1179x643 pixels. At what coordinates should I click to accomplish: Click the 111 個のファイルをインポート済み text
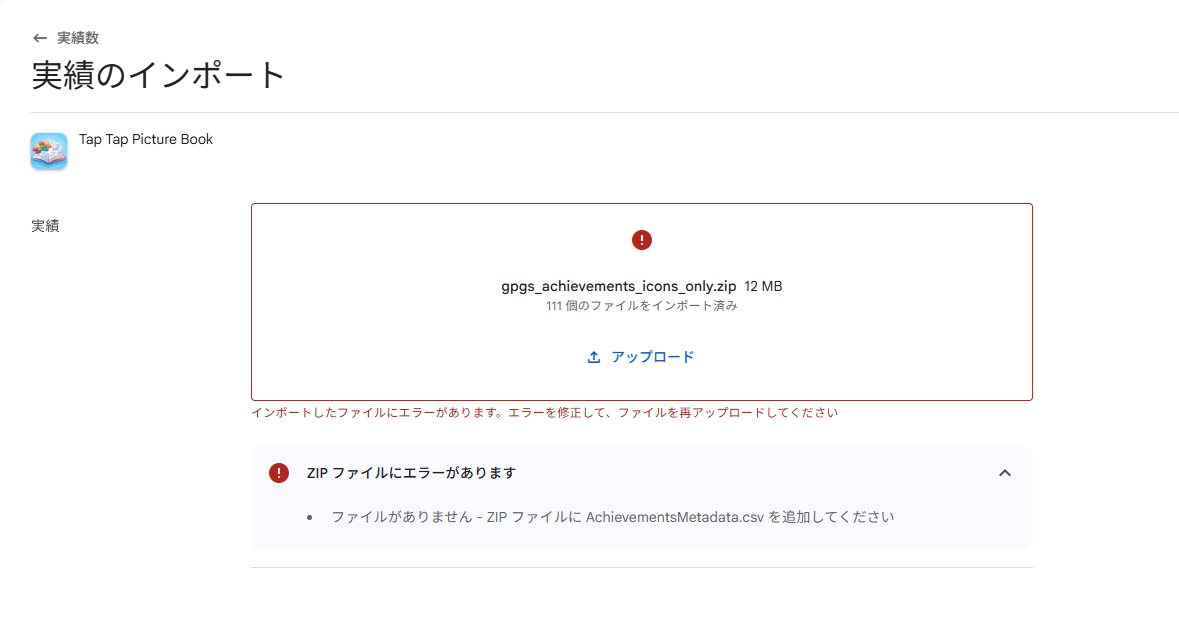coord(641,306)
